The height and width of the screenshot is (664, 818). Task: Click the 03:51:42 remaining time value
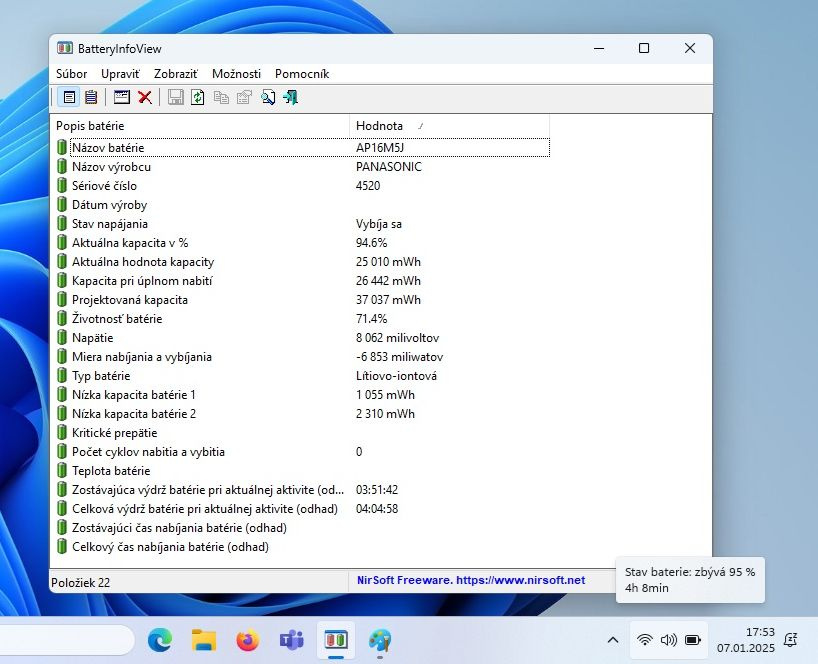pyautogui.click(x=377, y=490)
